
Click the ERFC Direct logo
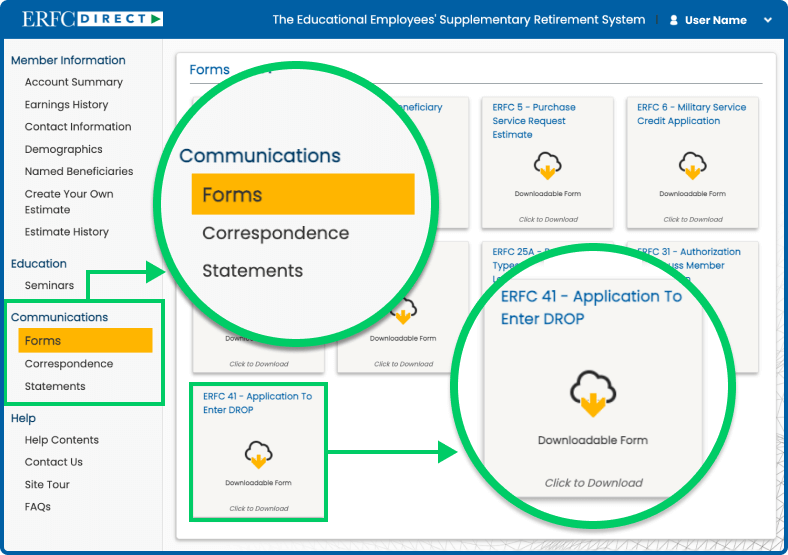pyautogui.click(x=92, y=19)
